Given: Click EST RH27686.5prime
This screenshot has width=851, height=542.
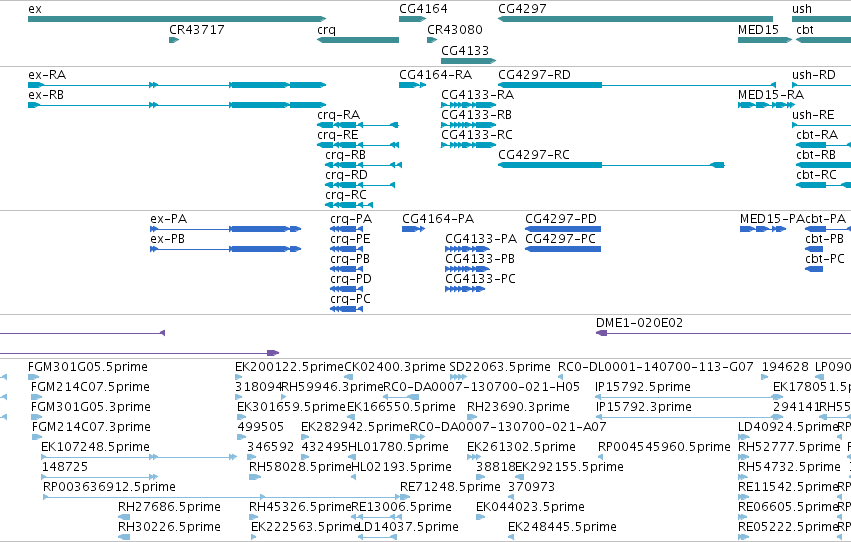Looking at the screenshot, I should (124, 517).
